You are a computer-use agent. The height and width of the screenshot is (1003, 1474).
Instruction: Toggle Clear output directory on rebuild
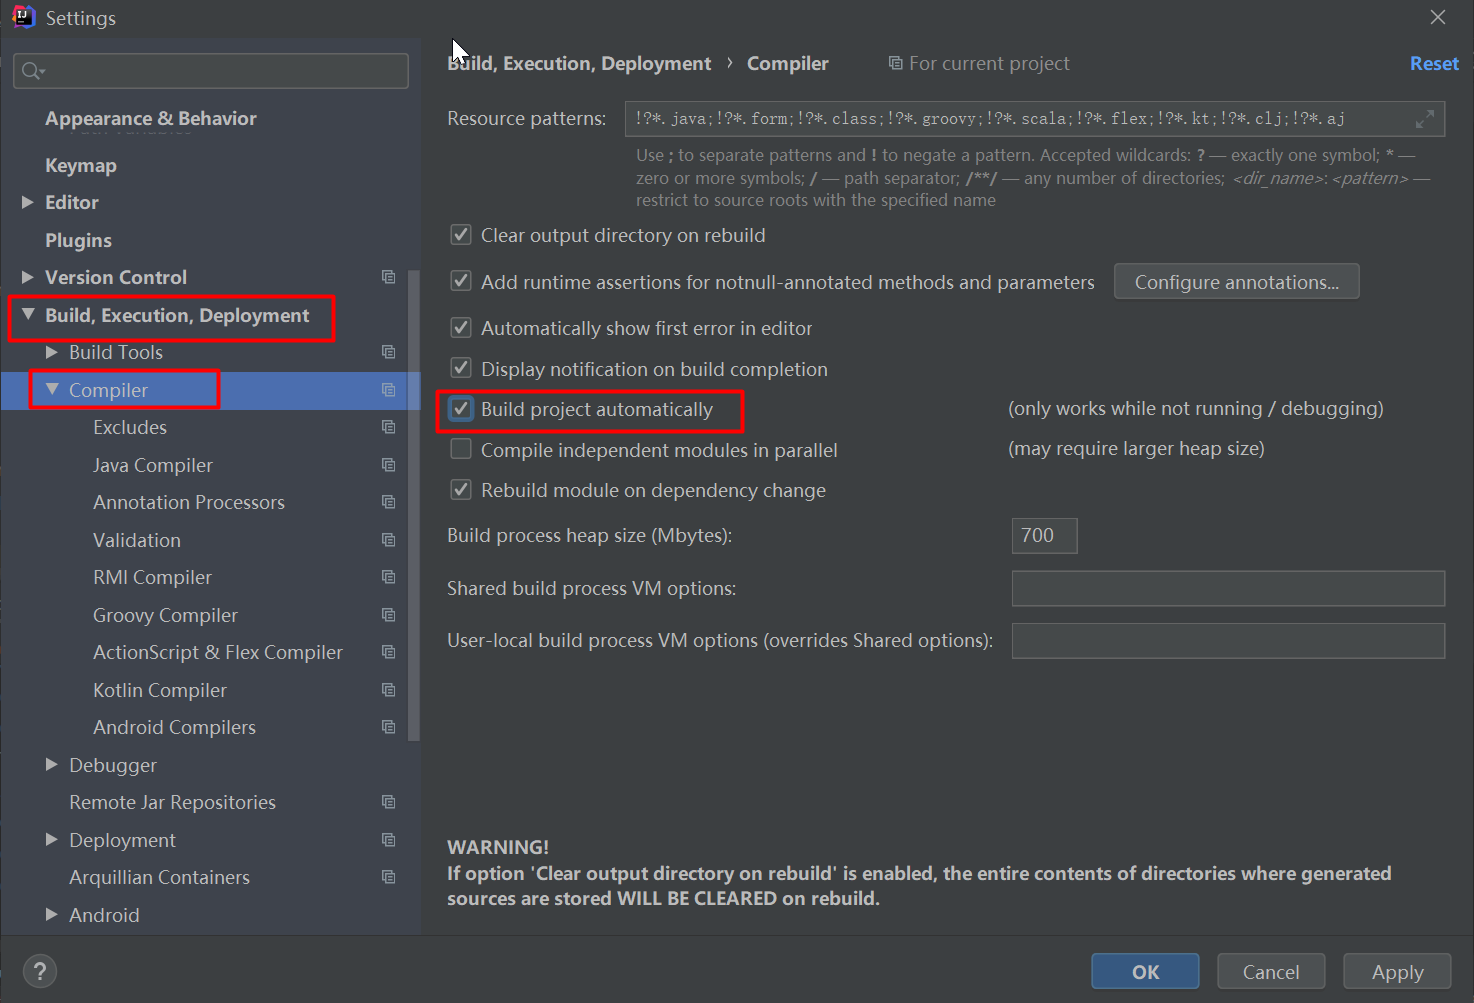pyautogui.click(x=461, y=235)
